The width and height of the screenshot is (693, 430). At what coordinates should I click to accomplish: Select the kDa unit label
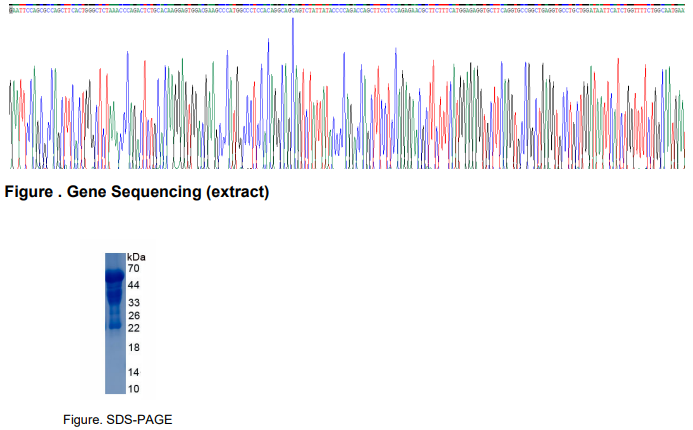click(136, 257)
